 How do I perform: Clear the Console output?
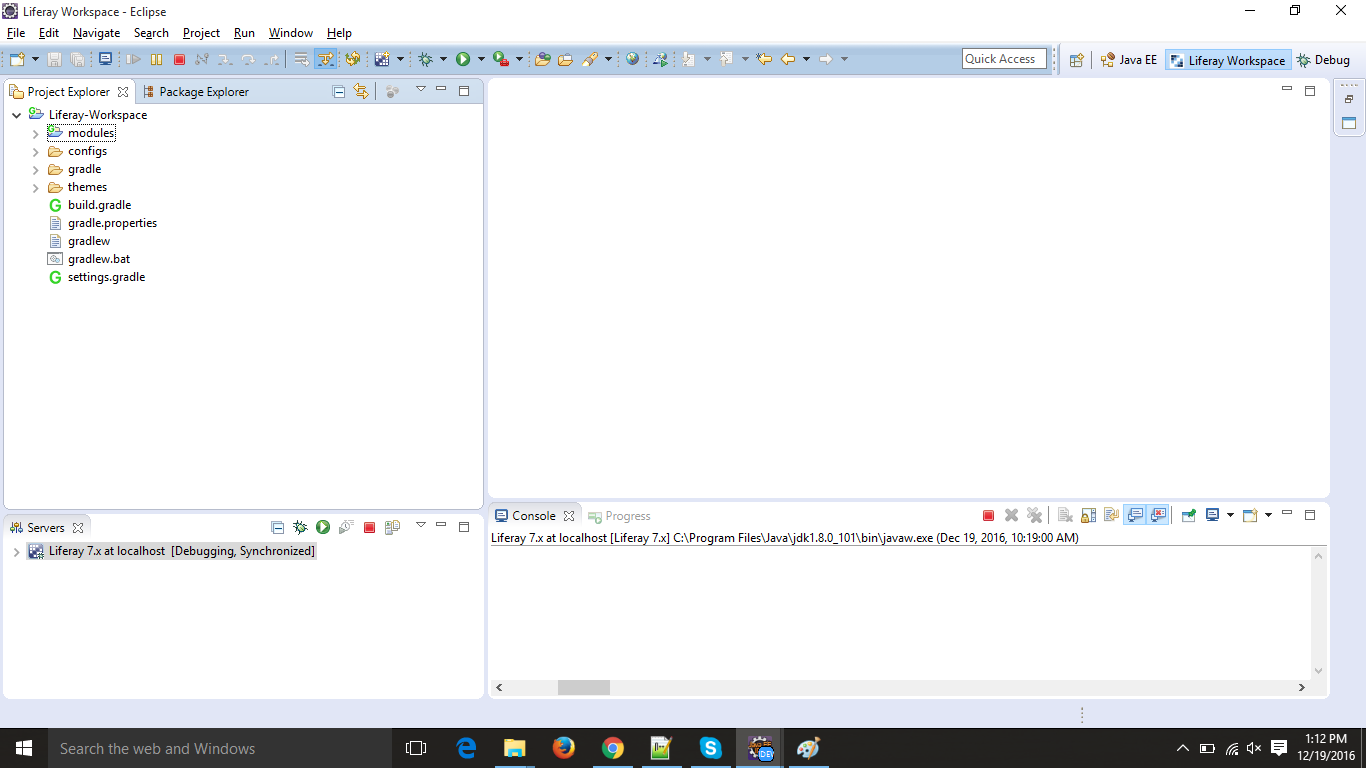(1064, 514)
